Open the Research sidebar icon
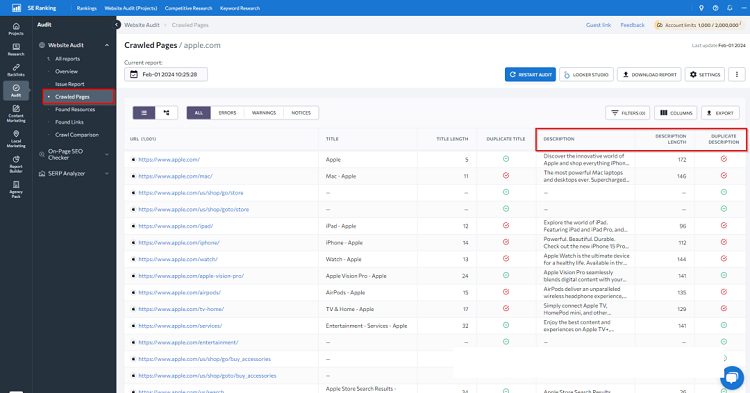750x393 pixels. tap(16, 49)
